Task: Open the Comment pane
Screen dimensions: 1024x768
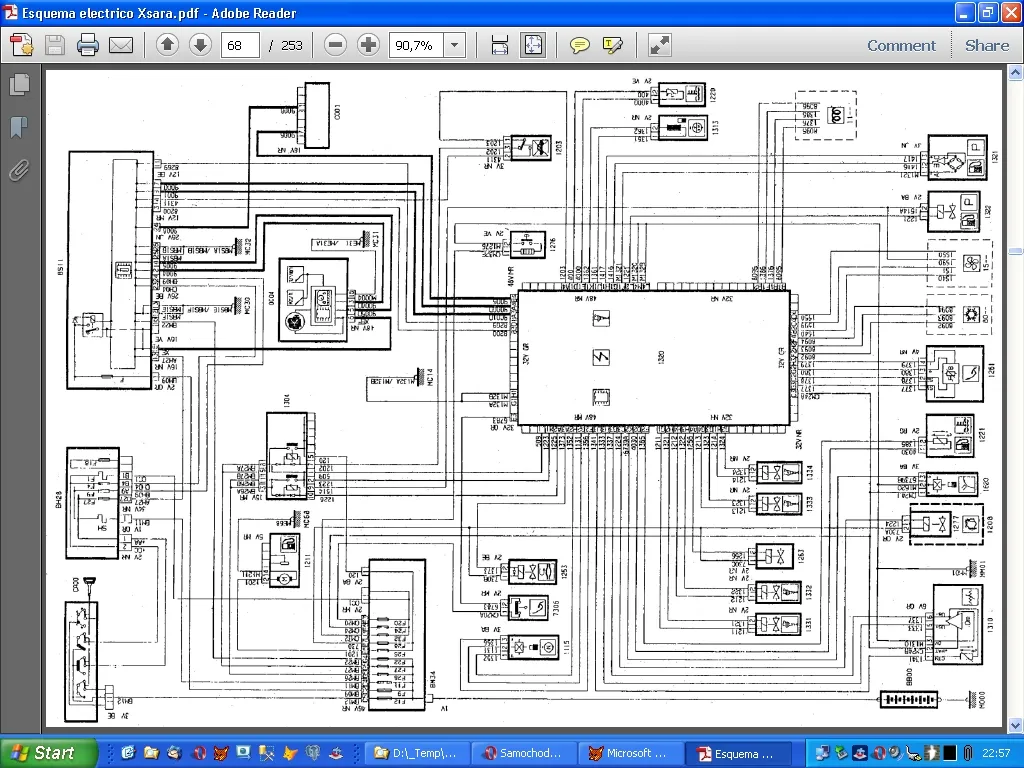Action: [901, 45]
